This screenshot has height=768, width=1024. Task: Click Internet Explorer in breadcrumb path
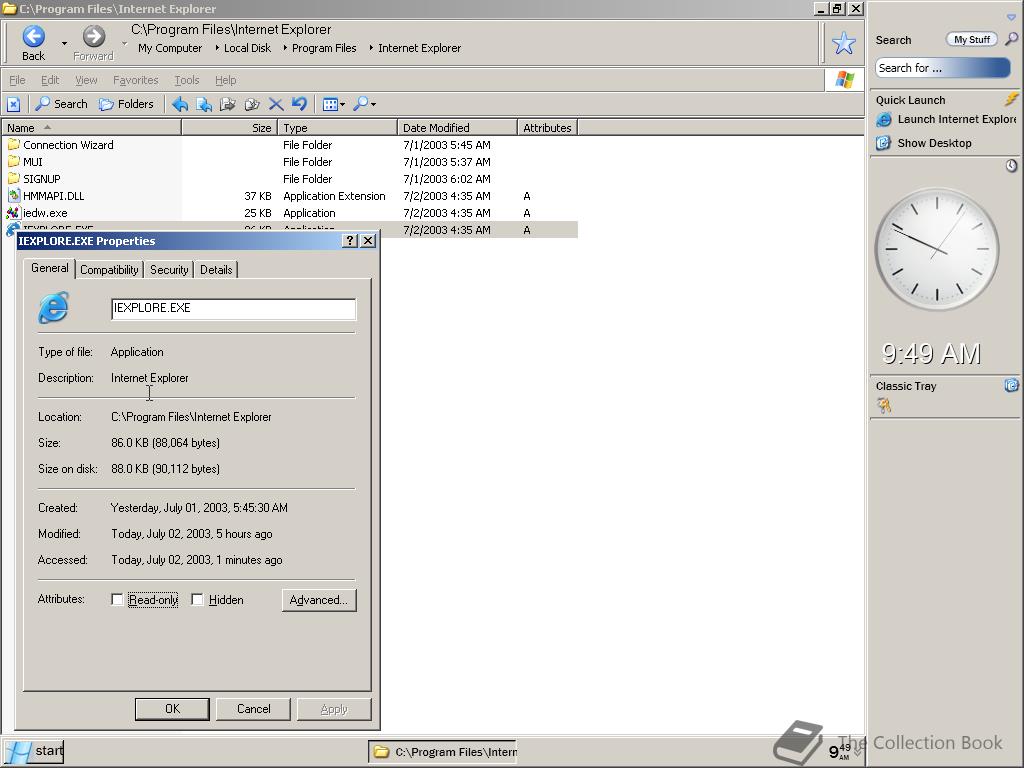coord(419,48)
